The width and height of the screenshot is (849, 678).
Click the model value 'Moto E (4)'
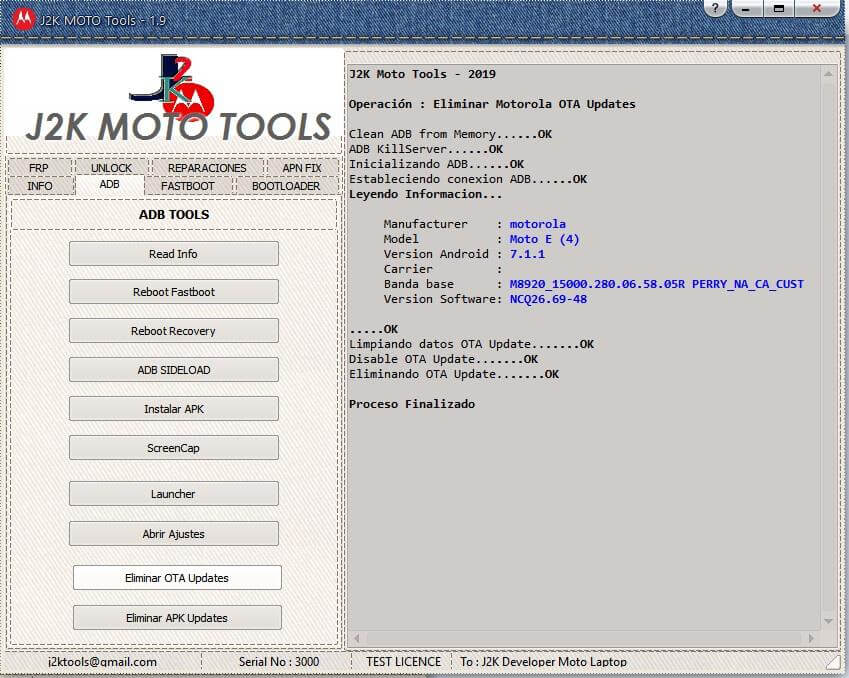pos(545,239)
